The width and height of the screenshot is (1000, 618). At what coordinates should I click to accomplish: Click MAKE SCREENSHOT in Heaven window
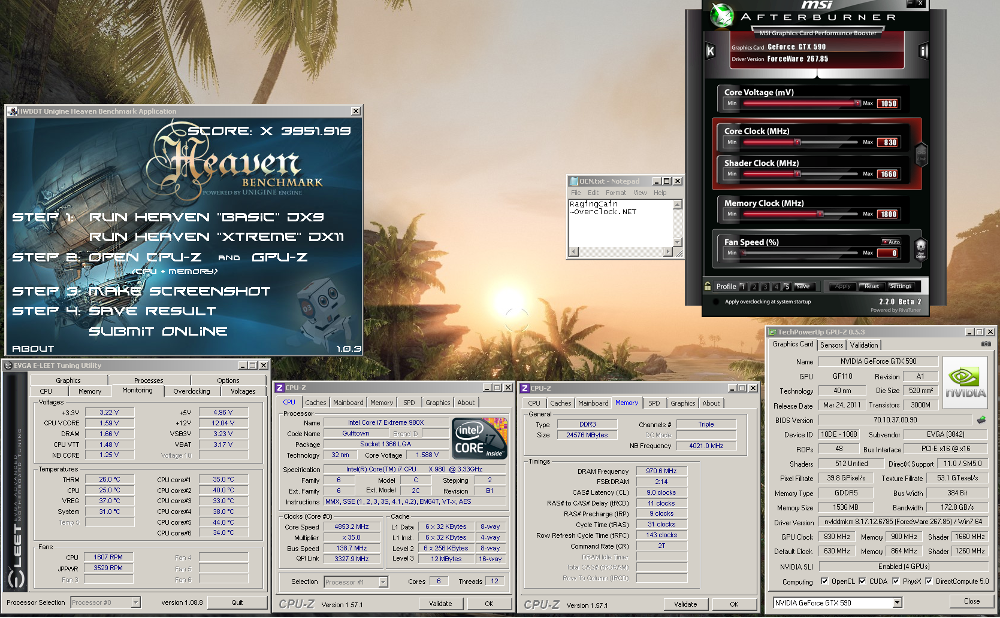[x=179, y=291]
